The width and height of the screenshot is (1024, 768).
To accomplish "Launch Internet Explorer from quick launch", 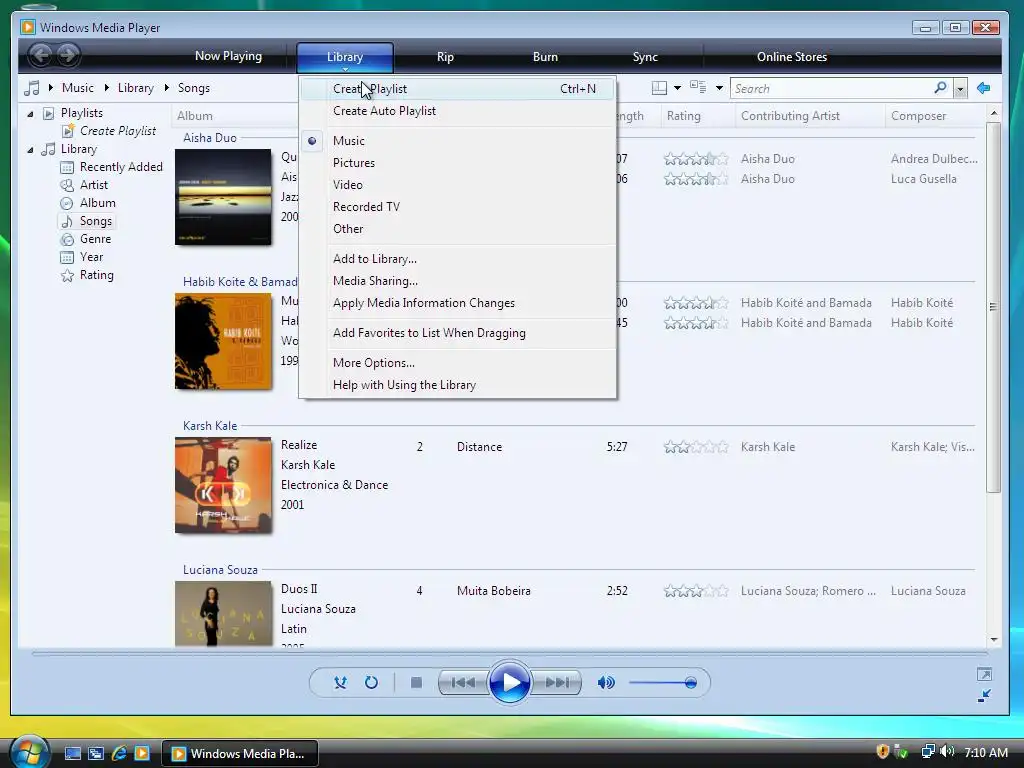I will 118,753.
